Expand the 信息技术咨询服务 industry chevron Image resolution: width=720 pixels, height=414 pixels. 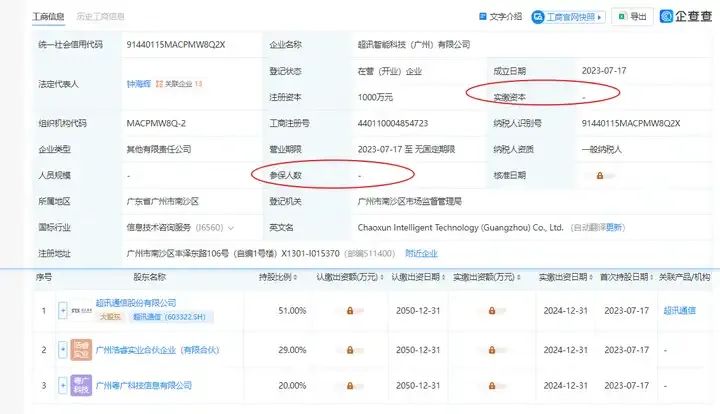(x=231, y=228)
